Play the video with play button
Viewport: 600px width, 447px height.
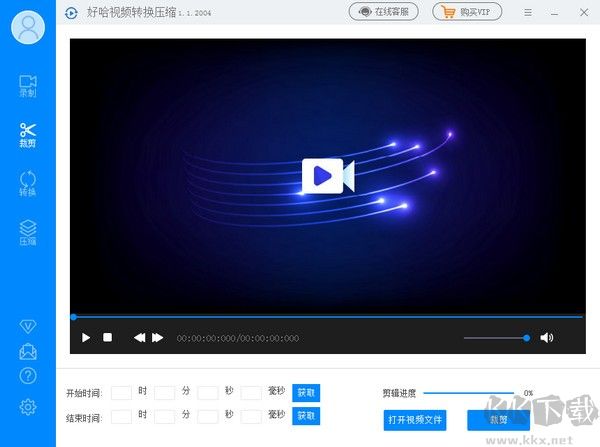(86, 338)
